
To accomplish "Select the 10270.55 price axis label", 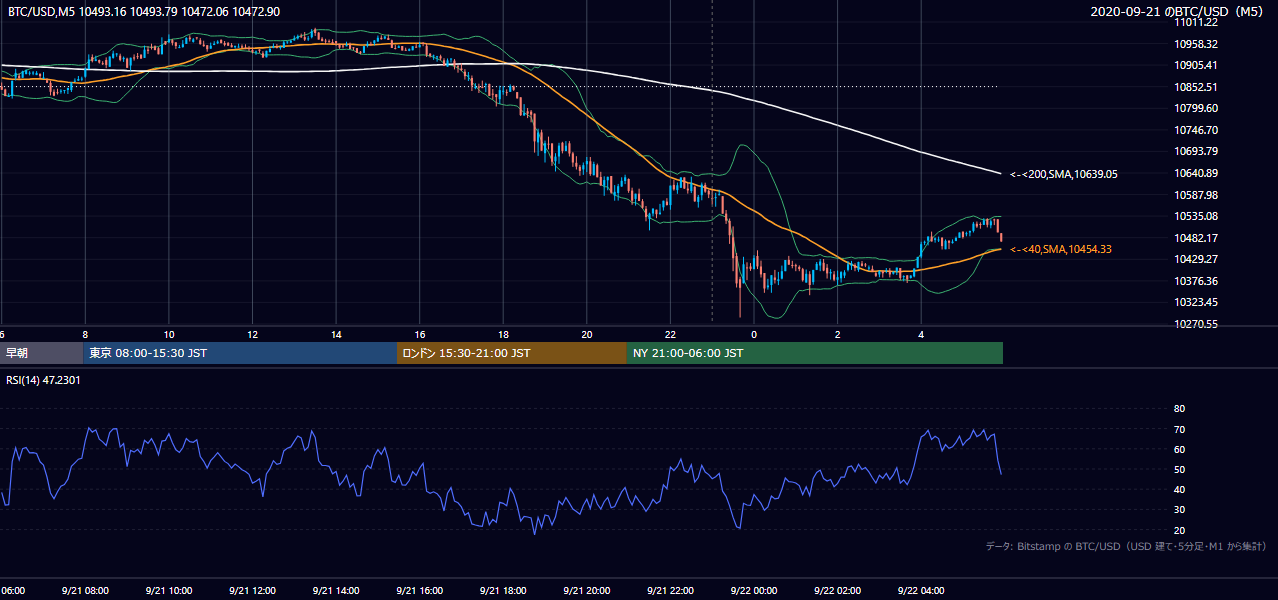I will (1197, 324).
